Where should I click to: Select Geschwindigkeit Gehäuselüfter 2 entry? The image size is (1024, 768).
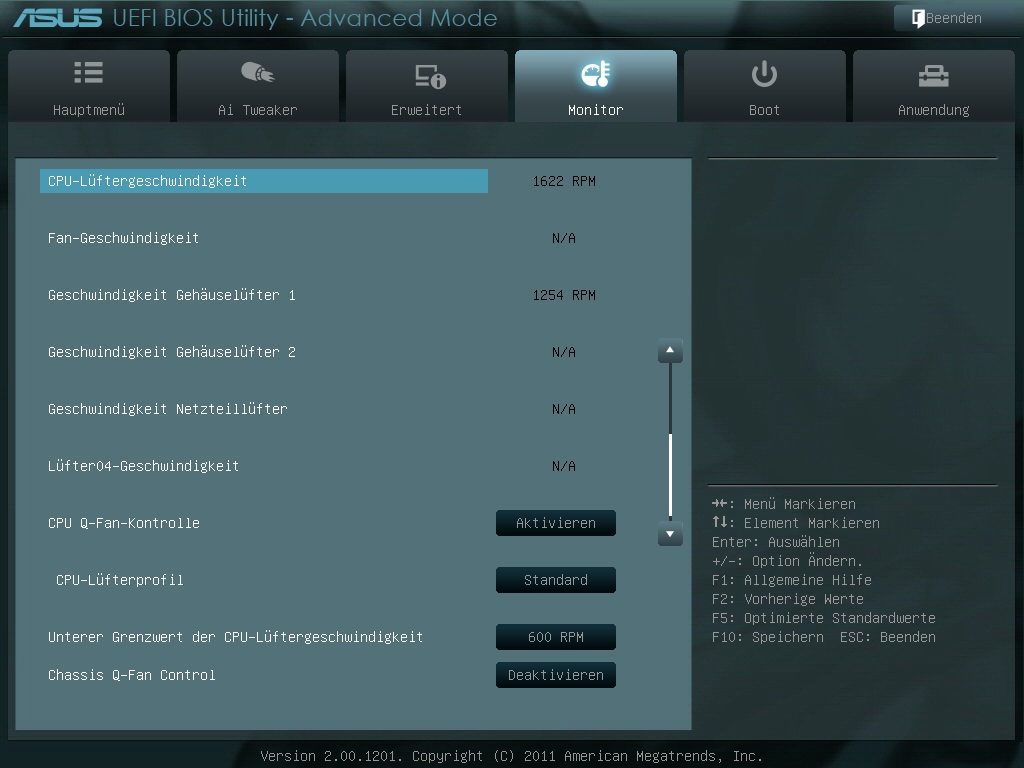(x=172, y=352)
